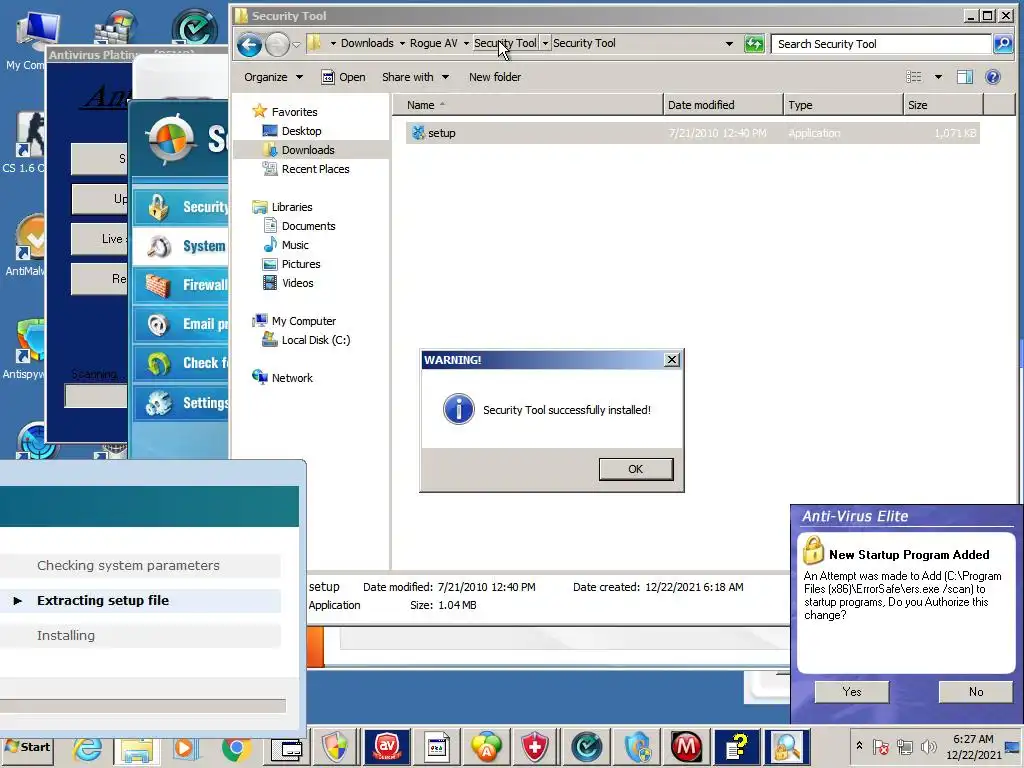The width and height of the screenshot is (1024, 768).
Task: Sort by Type column header
Action: [x=842, y=105]
